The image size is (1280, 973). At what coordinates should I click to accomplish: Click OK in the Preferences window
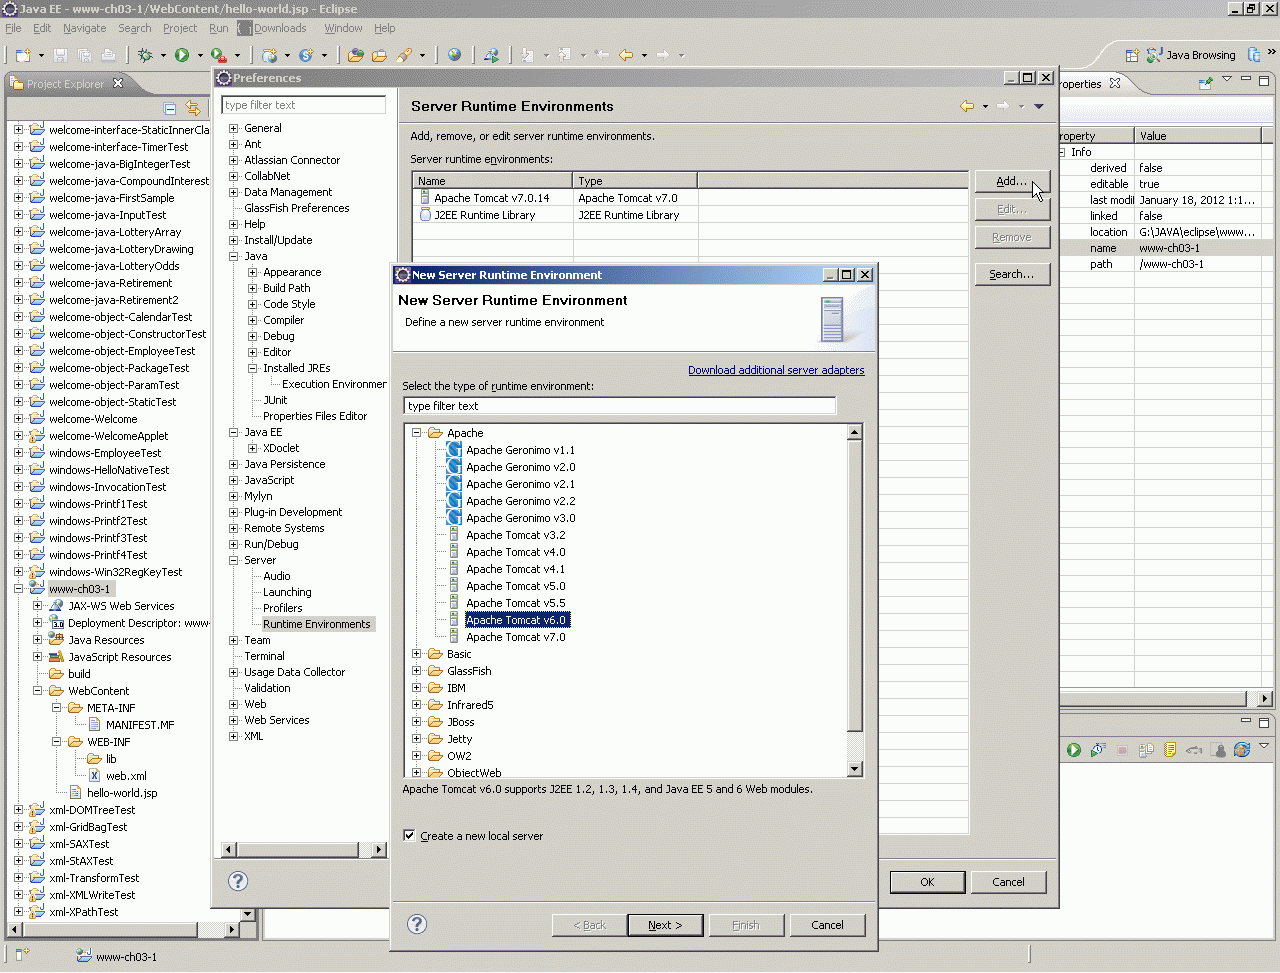pyautogui.click(x=927, y=882)
